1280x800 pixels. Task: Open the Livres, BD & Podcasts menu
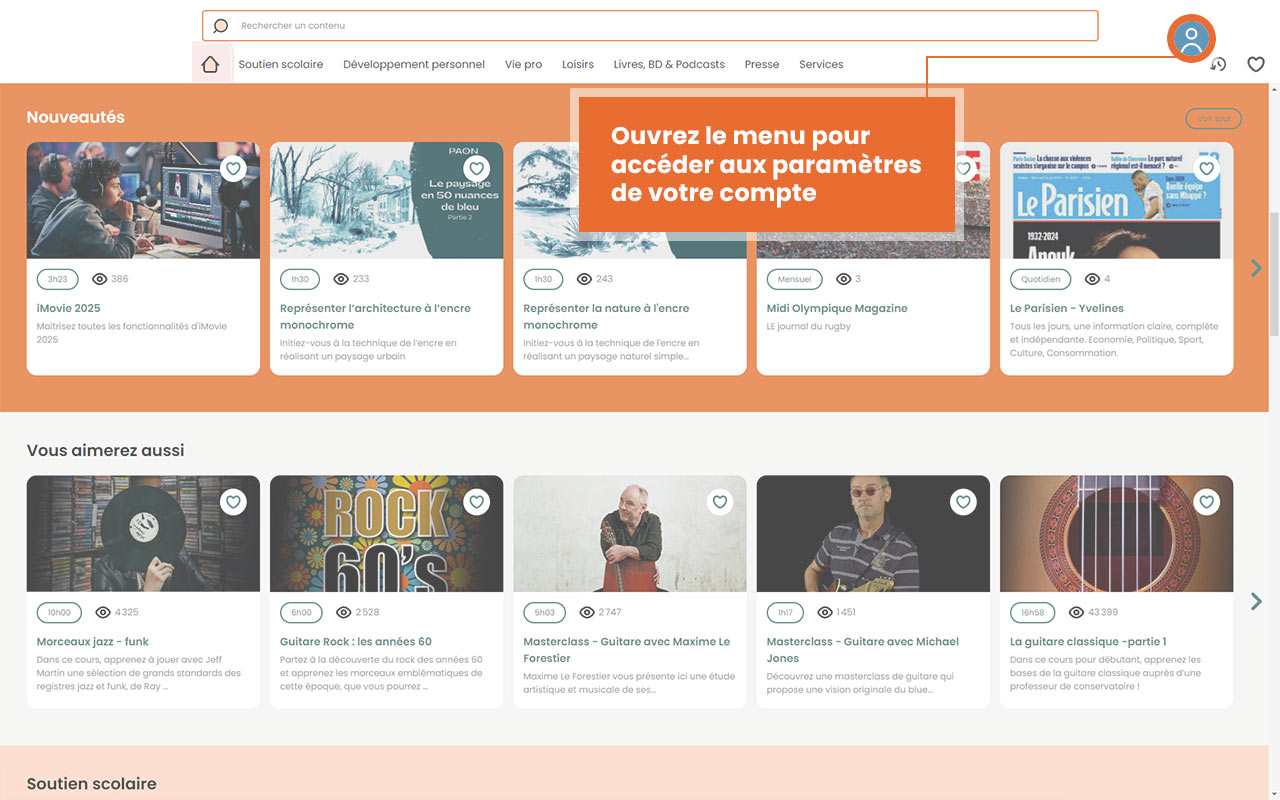(669, 64)
